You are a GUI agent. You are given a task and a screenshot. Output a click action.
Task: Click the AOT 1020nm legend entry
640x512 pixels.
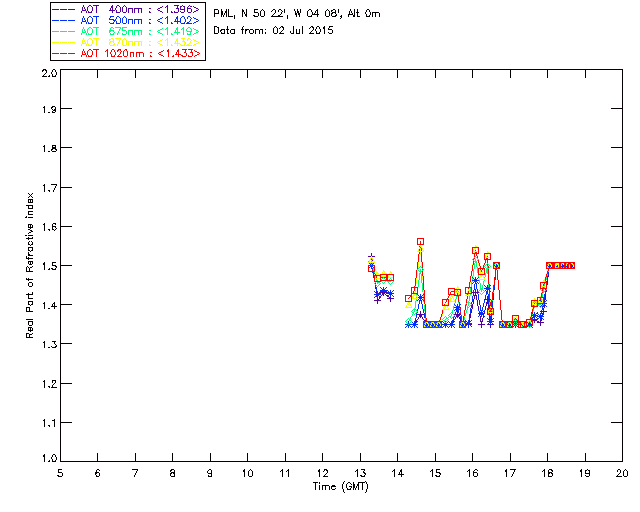click(126, 53)
